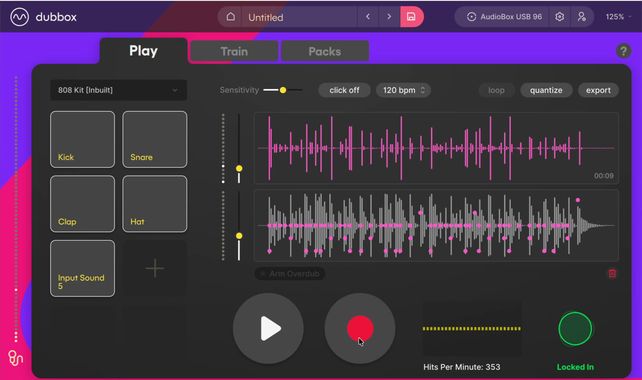Go to the home screen icon
This screenshot has width=642, height=380.
(x=231, y=17)
